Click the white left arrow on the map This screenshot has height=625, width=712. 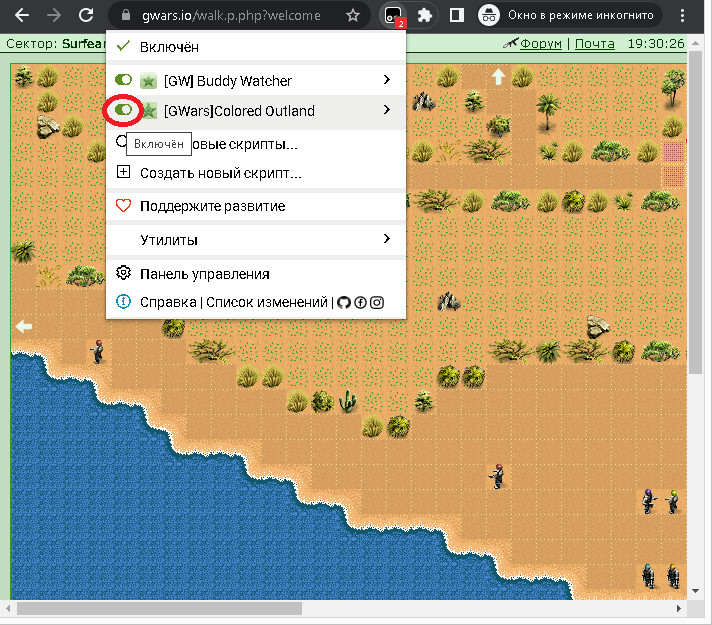[x=24, y=326]
